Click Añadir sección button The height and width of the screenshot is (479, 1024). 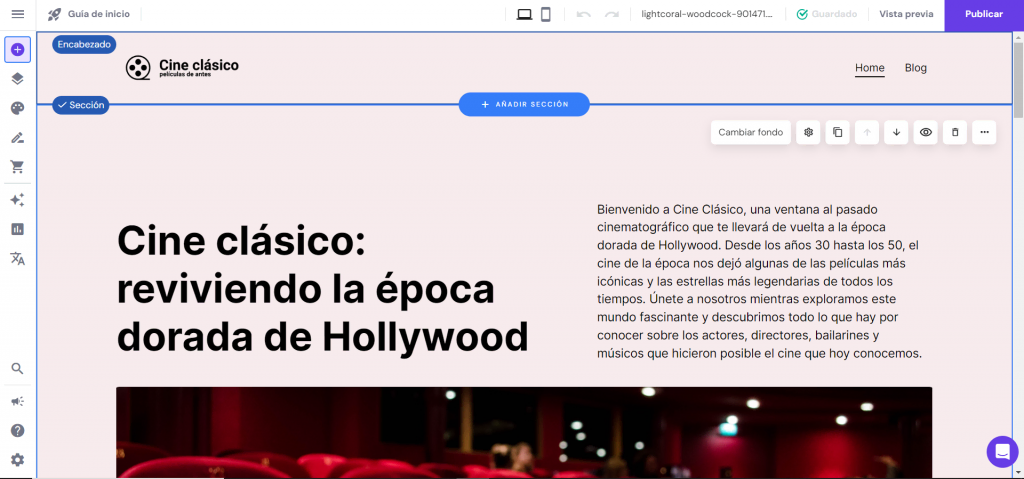[x=524, y=104]
